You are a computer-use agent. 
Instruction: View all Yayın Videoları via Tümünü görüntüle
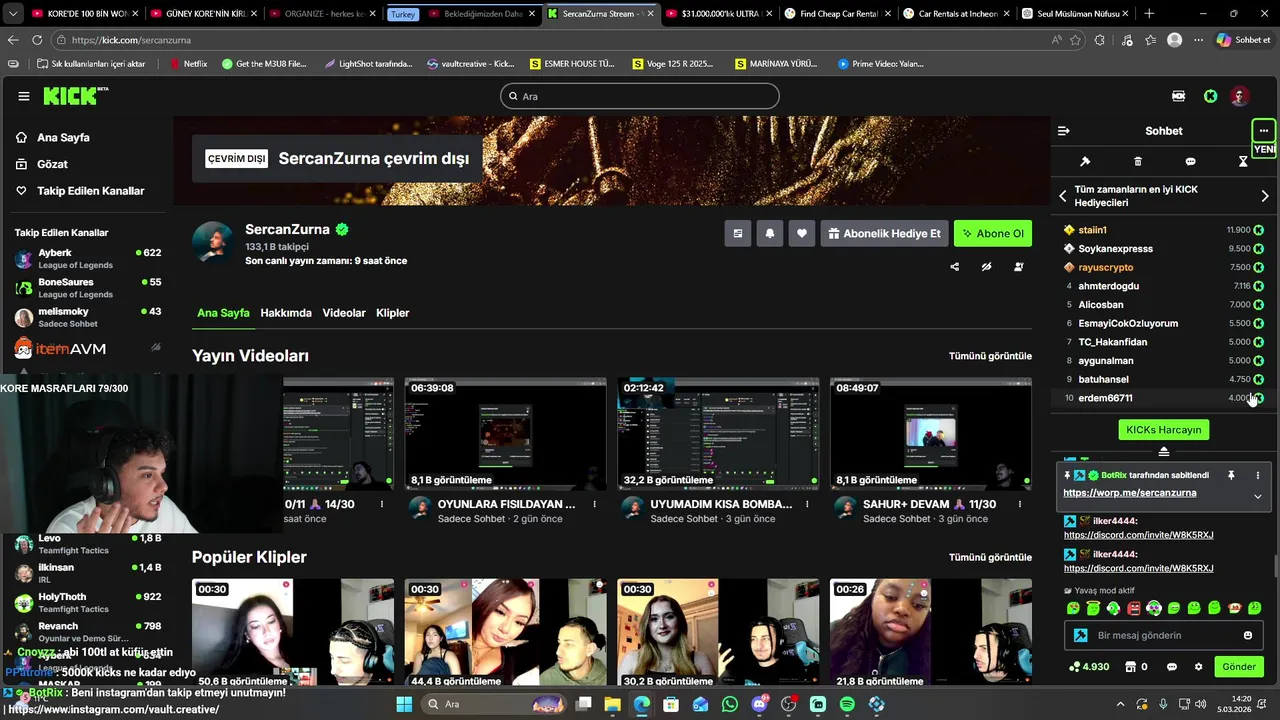pos(990,356)
